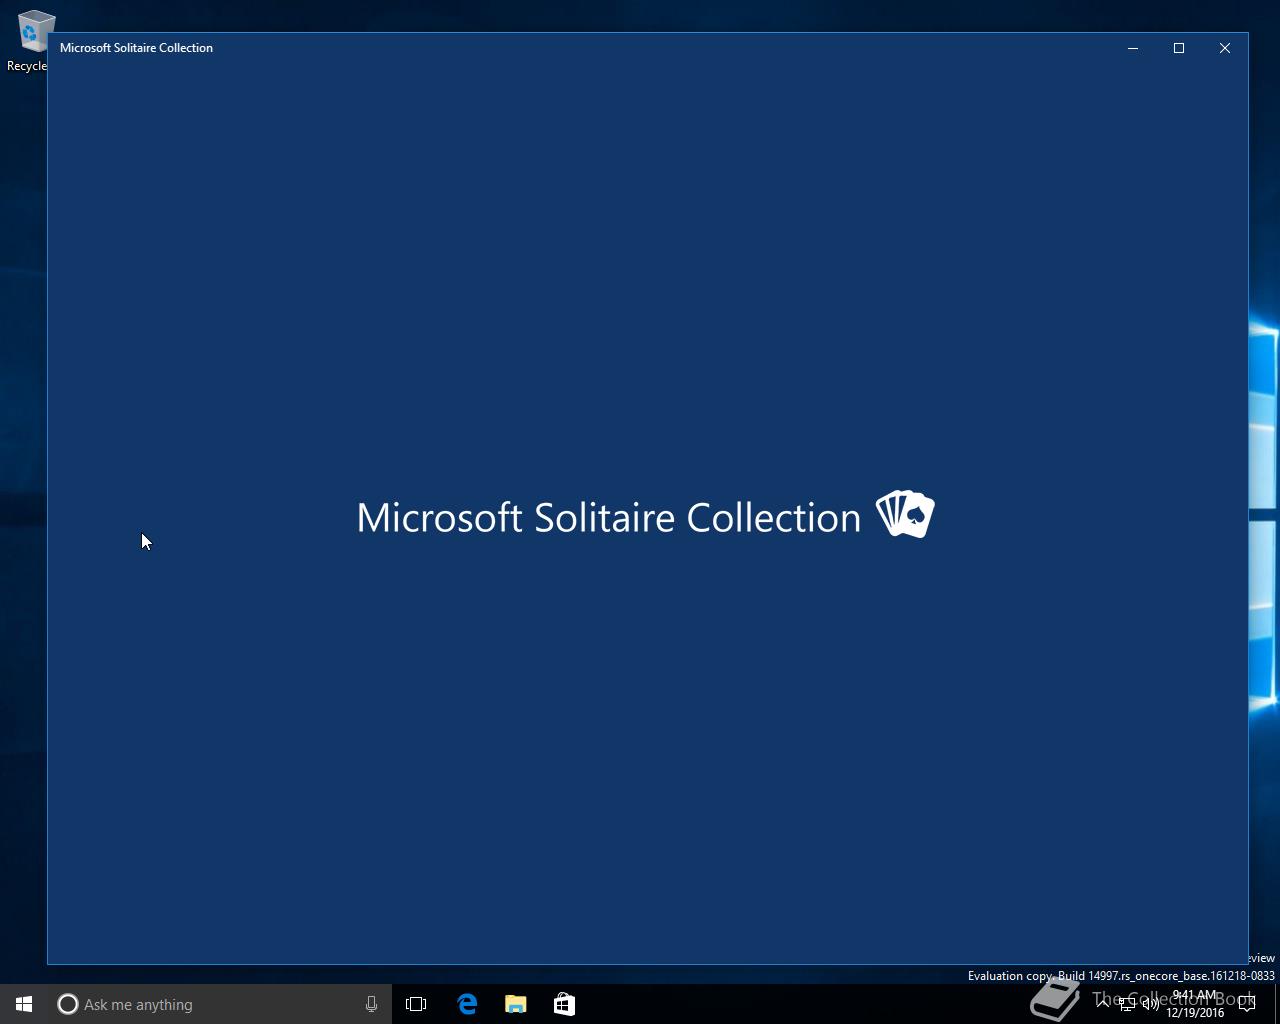Minimize the Solitaire Collection window

click(1133, 48)
